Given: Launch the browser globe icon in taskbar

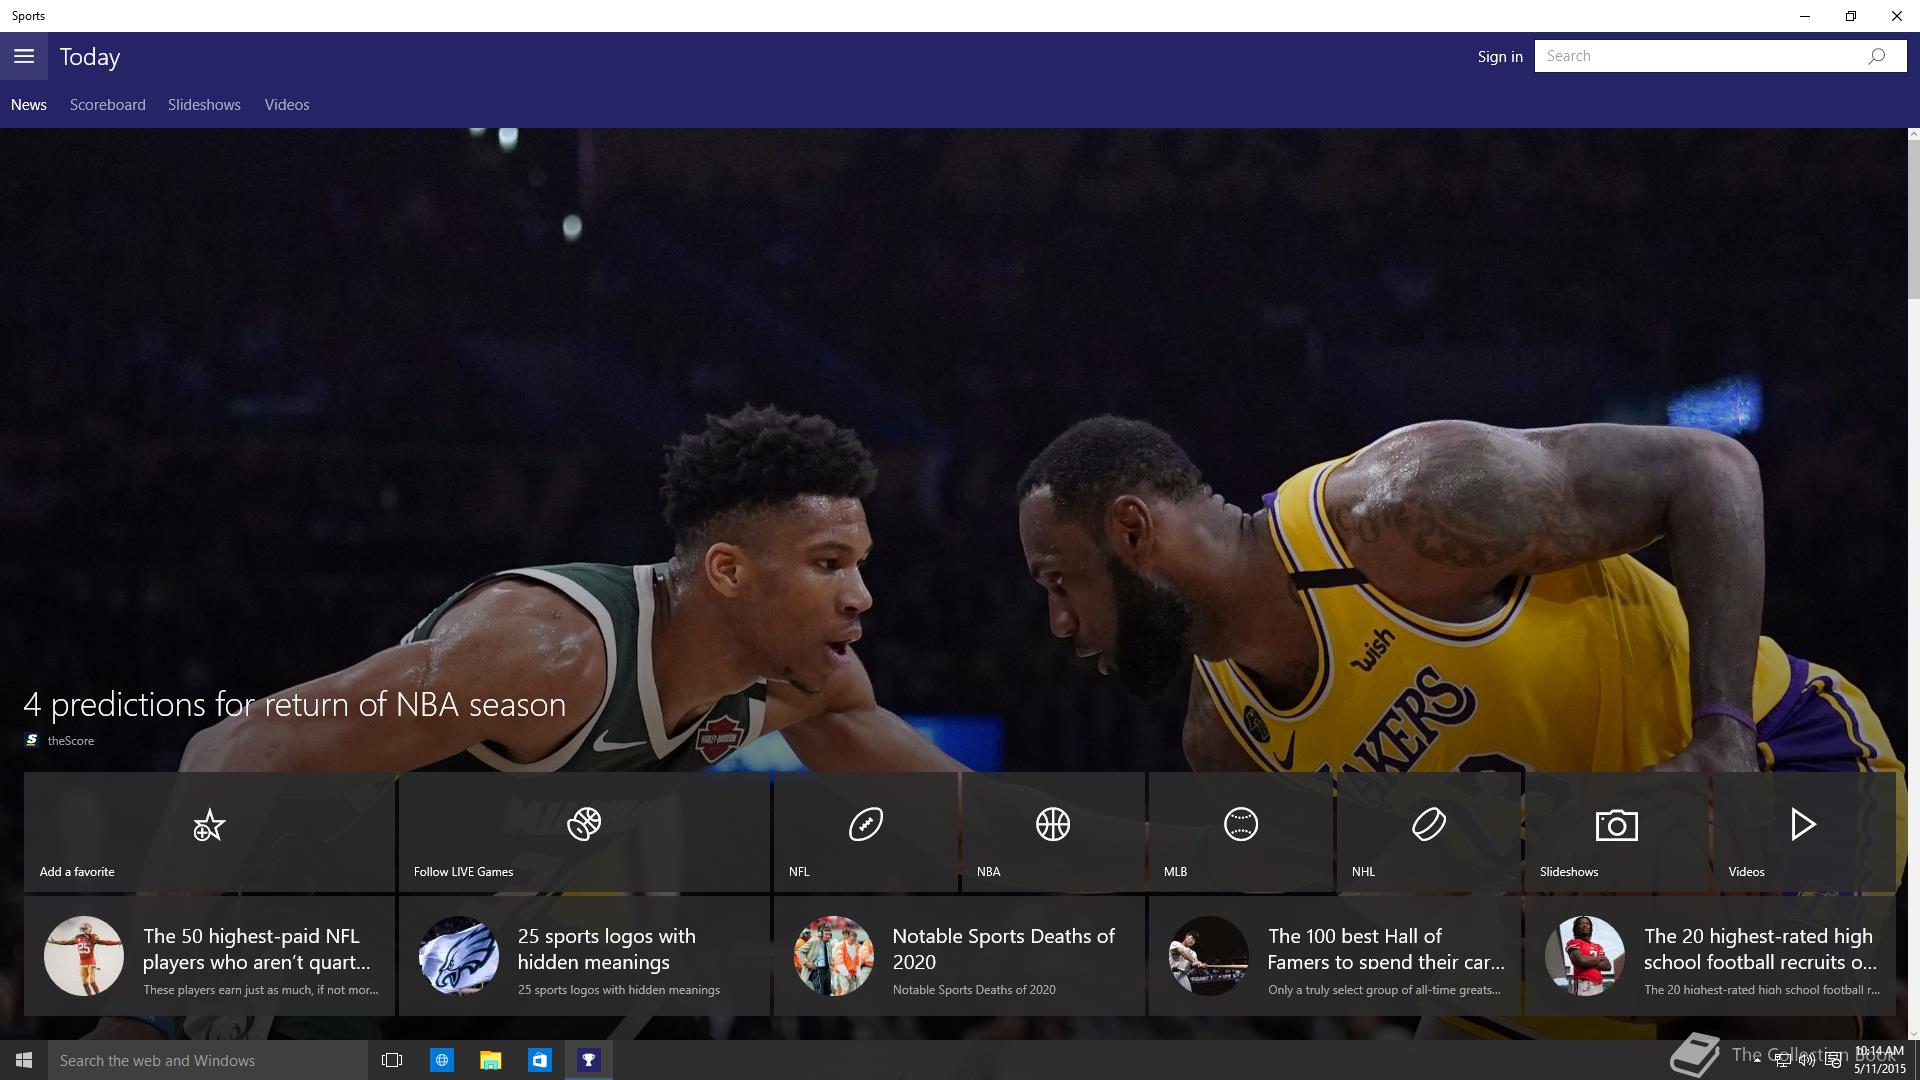Looking at the screenshot, I should [x=441, y=1060].
